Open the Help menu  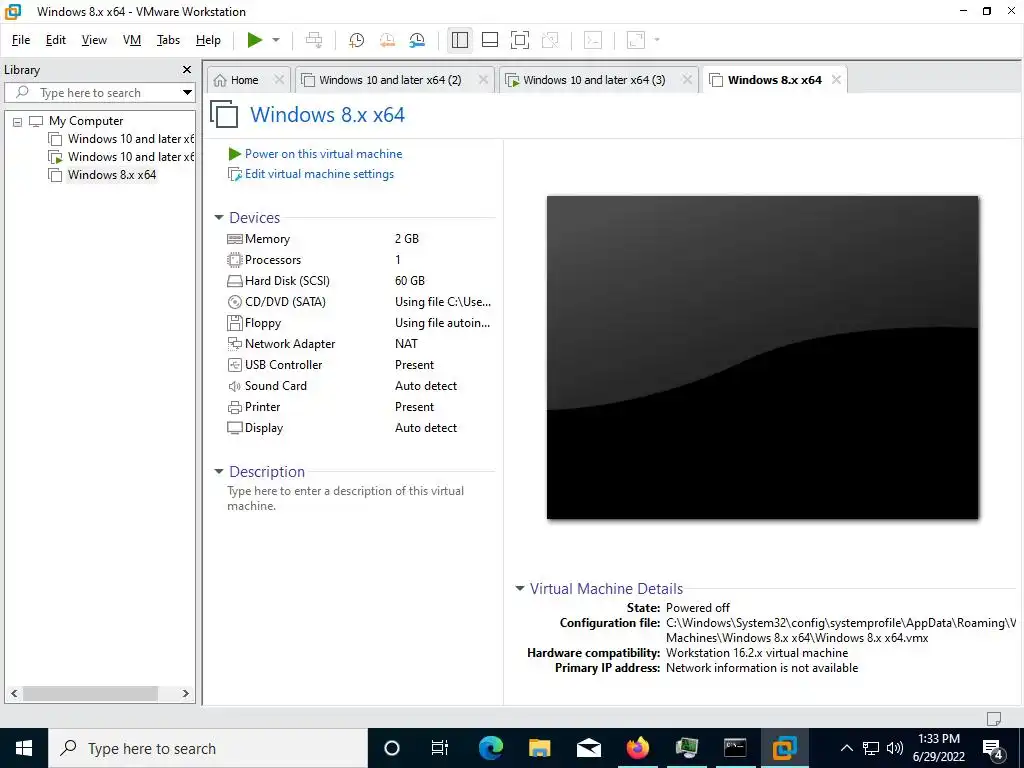click(x=208, y=40)
